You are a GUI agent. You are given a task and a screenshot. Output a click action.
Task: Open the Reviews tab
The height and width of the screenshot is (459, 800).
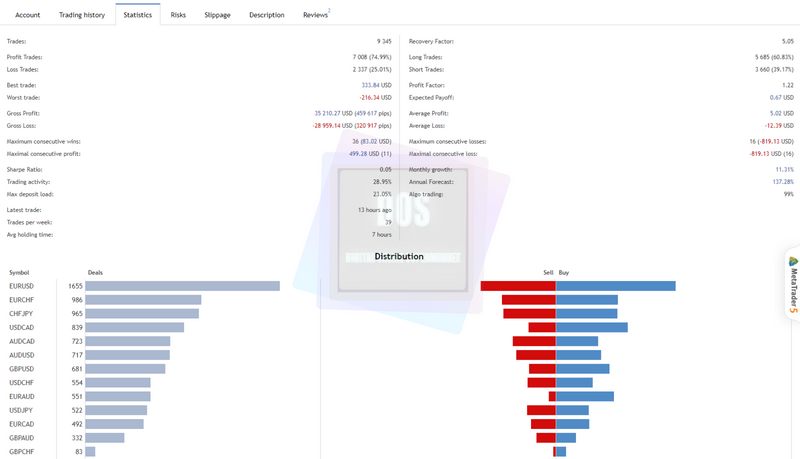pyautogui.click(x=316, y=15)
